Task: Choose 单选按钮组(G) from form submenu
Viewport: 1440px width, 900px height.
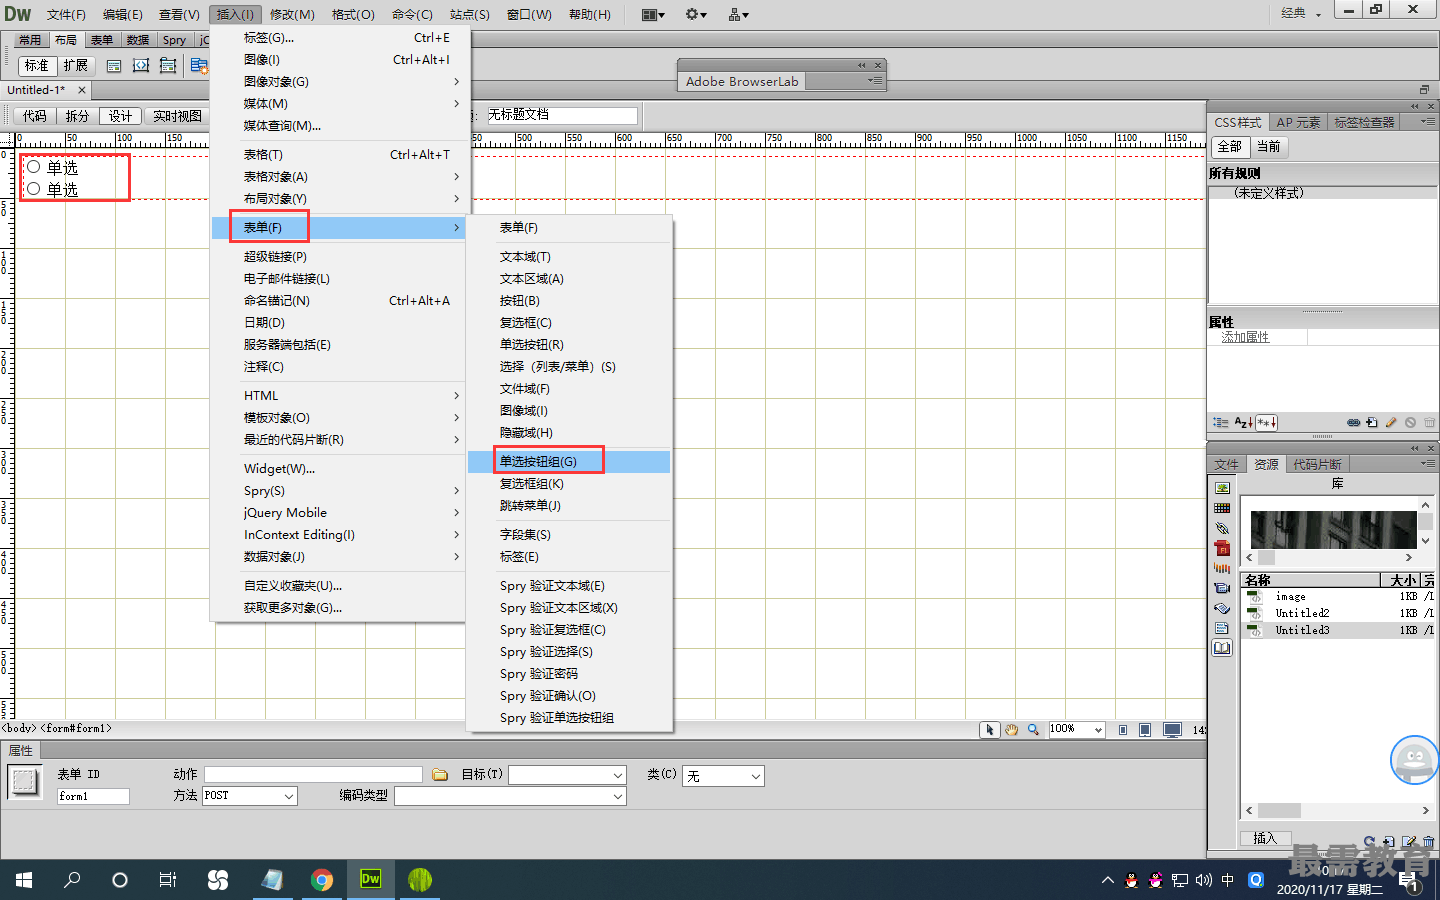Action: 569,462
